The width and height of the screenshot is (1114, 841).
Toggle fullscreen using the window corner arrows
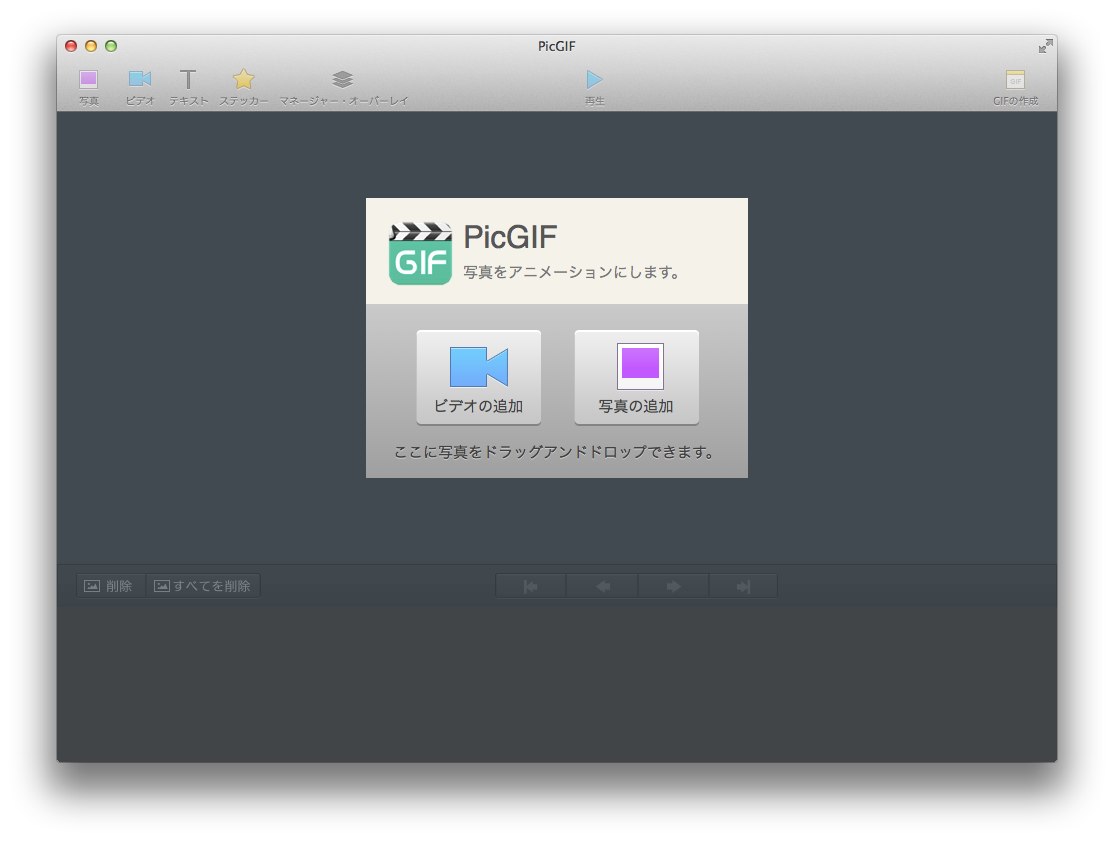point(1045,46)
